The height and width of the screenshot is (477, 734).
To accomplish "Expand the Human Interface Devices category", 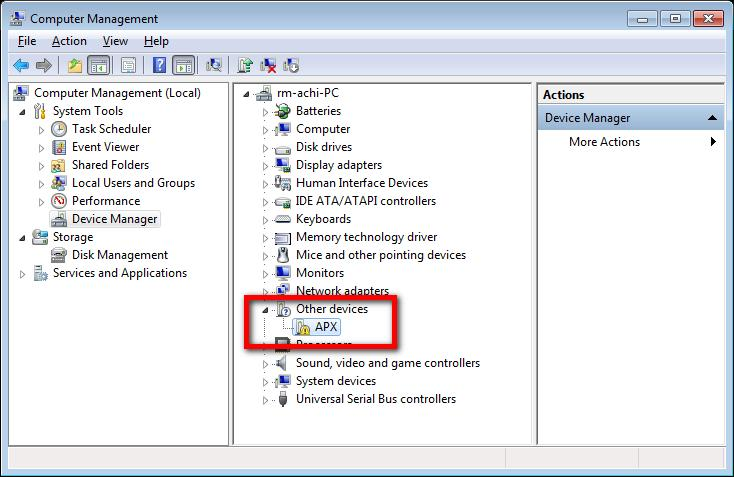I will click(x=265, y=184).
